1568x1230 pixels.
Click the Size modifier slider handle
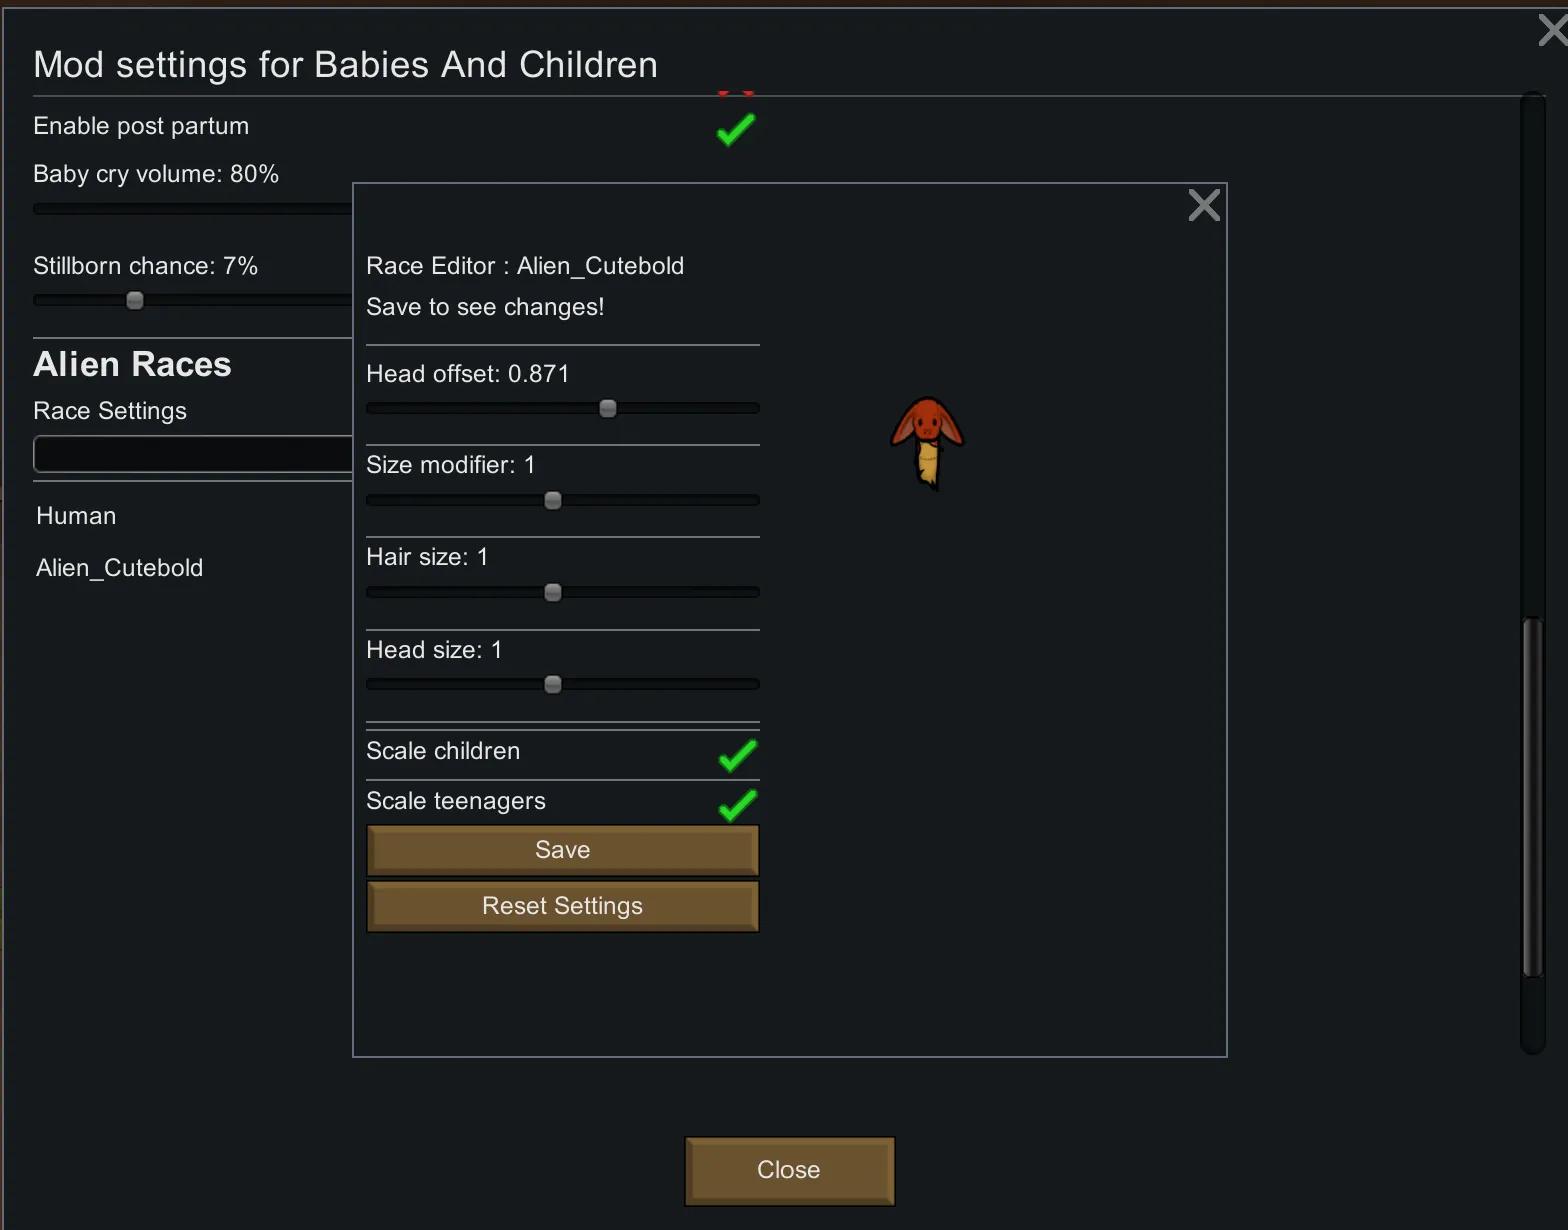pyautogui.click(x=553, y=500)
